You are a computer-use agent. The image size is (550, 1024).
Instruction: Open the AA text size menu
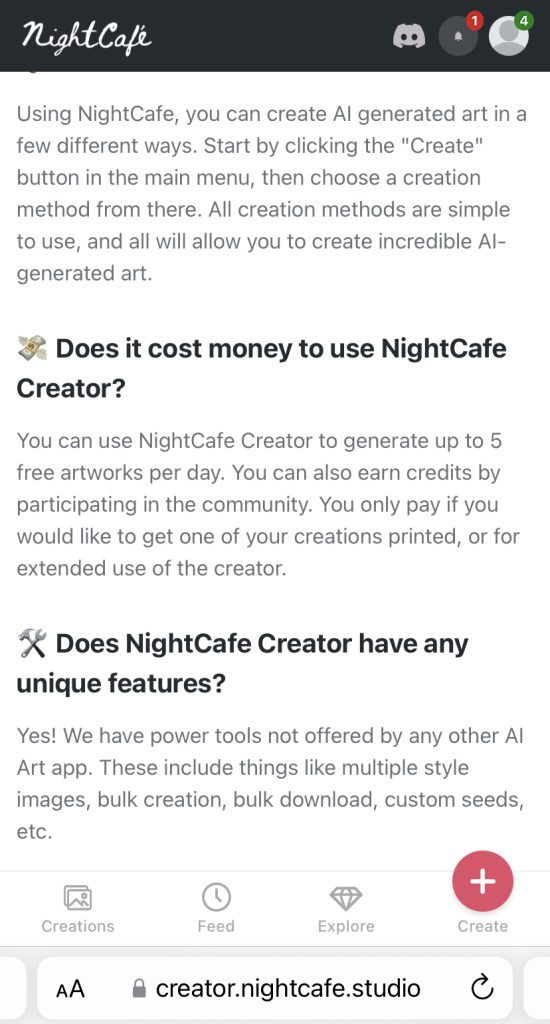coord(71,989)
